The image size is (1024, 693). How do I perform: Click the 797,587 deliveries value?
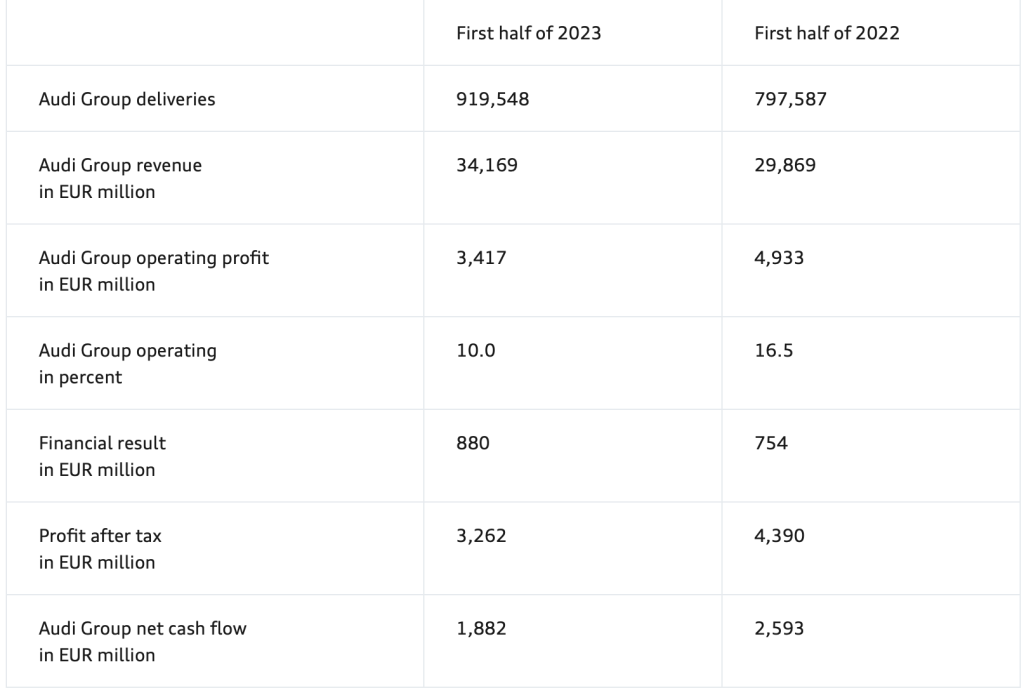790,99
